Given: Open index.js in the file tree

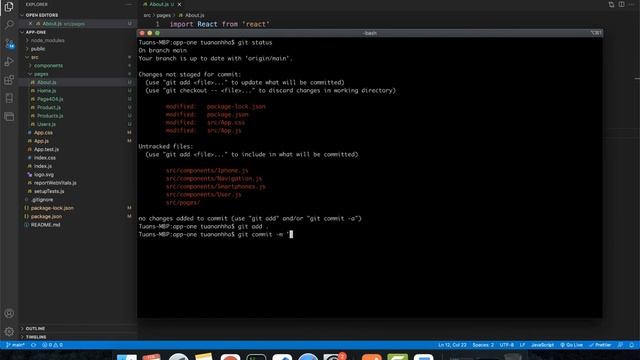Looking at the screenshot, I should click(x=43, y=166).
